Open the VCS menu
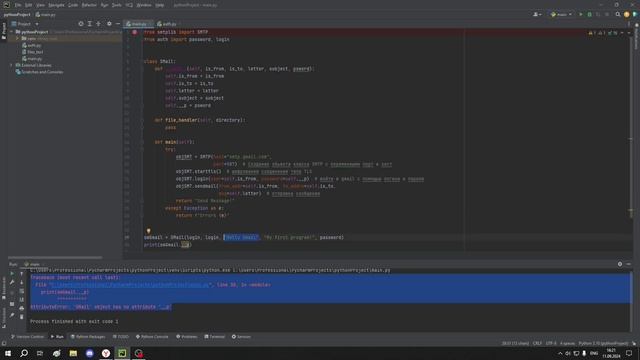This screenshot has height=360, width=640. point(129,5)
